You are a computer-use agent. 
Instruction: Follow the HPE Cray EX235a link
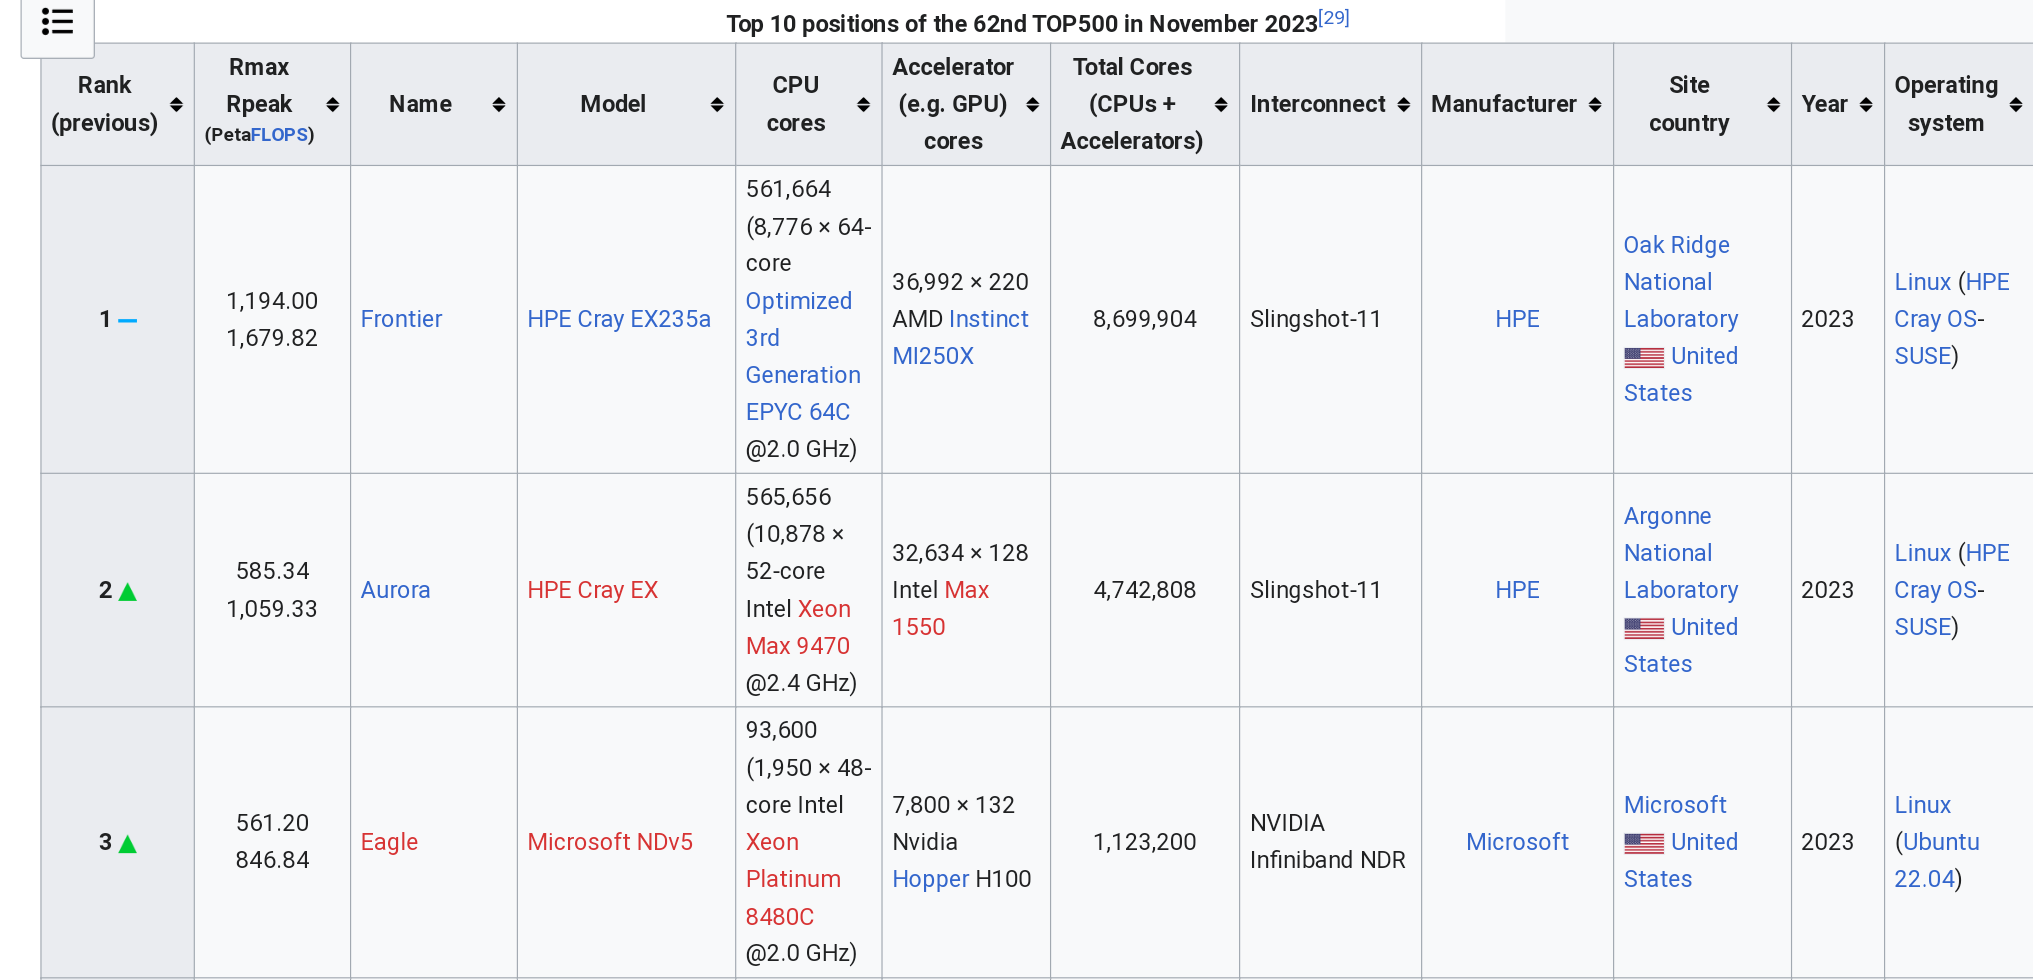618,319
